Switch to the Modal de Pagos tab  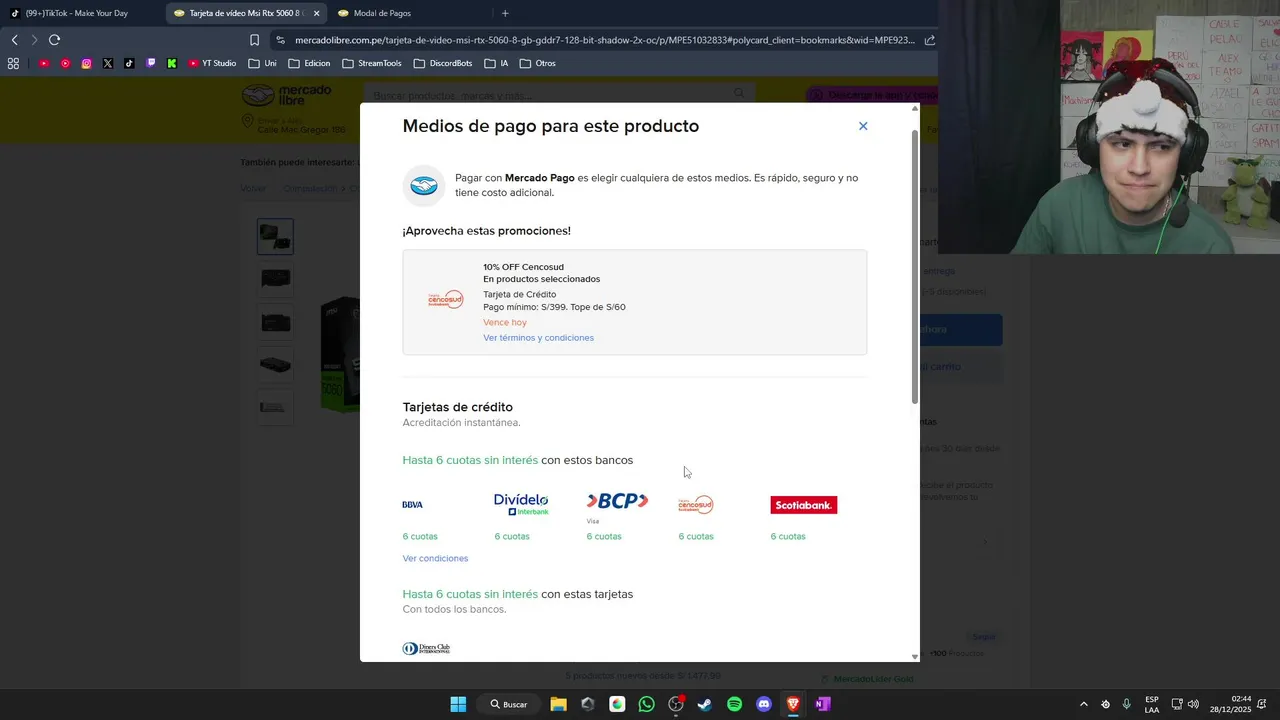coord(383,13)
